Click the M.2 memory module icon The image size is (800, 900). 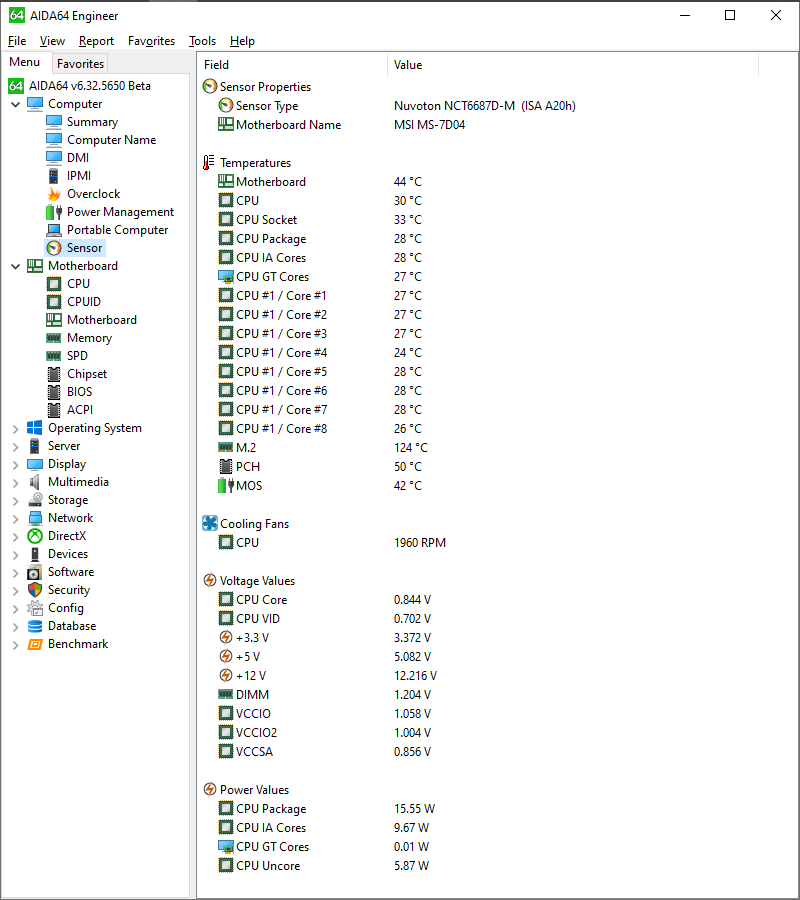[226, 447]
